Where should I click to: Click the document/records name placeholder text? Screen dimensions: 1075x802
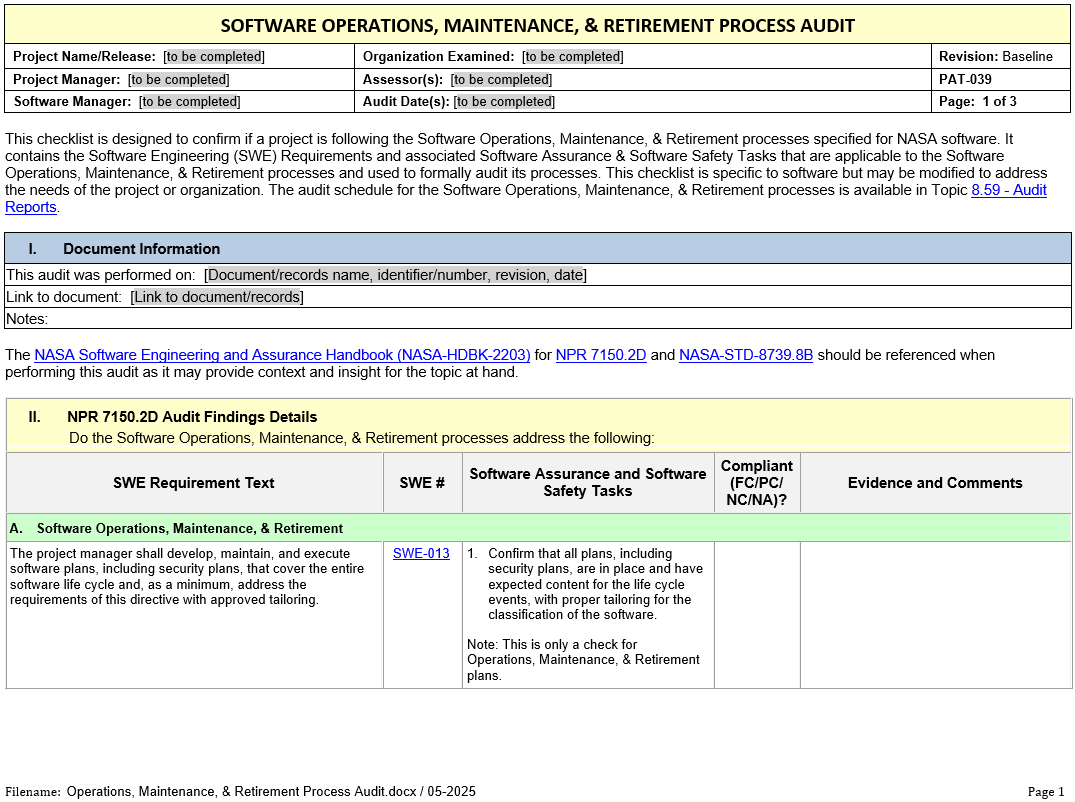click(395, 275)
